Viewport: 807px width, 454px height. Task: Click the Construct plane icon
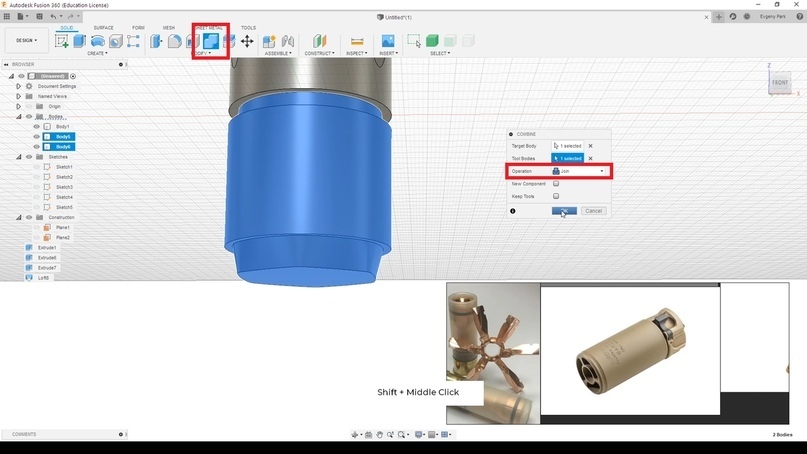click(319, 41)
